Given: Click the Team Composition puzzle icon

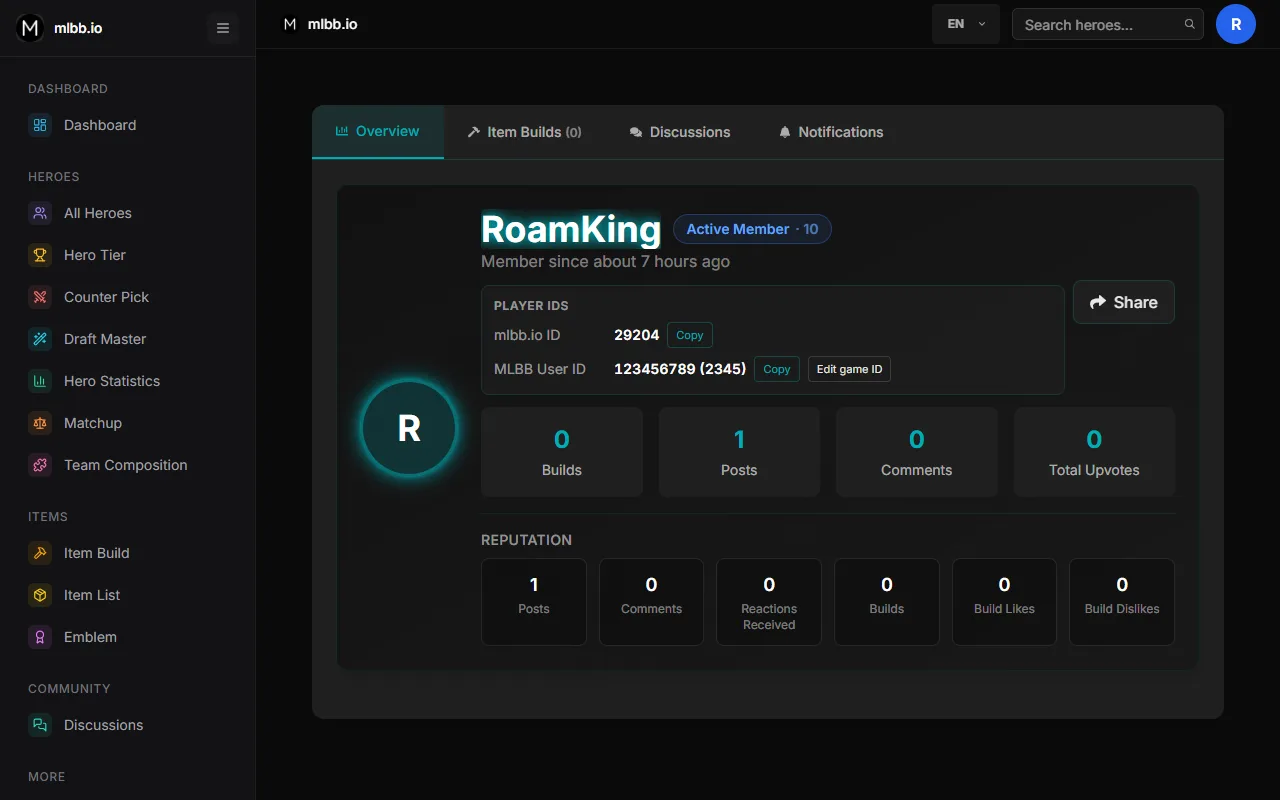Looking at the screenshot, I should click(40, 465).
